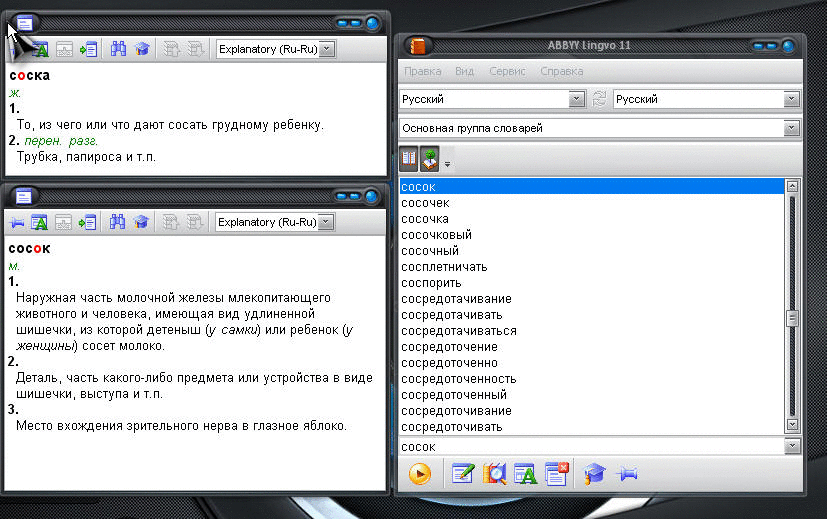The height and width of the screenshot is (519, 827).
Task: Toggle the tree-on-book dictionary button
Action: [430, 159]
